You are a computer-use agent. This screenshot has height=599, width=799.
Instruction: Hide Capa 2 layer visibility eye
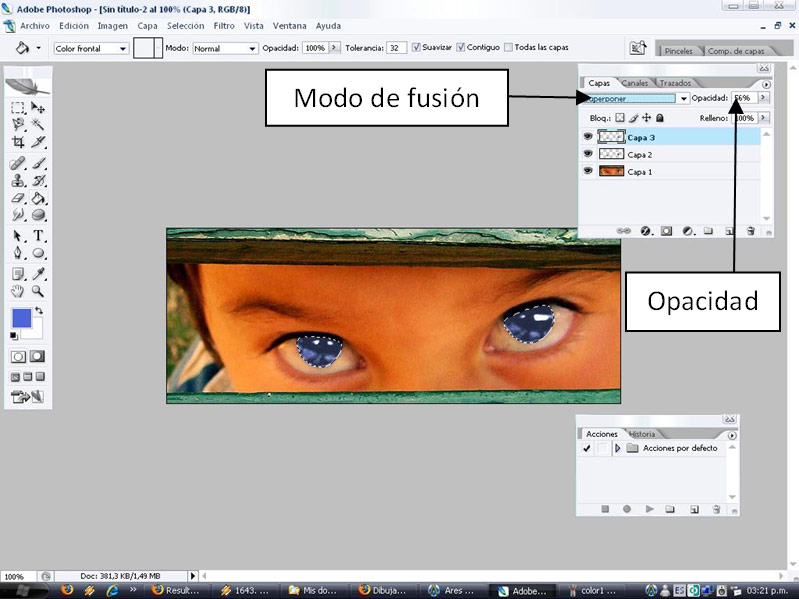pyautogui.click(x=588, y=153)
